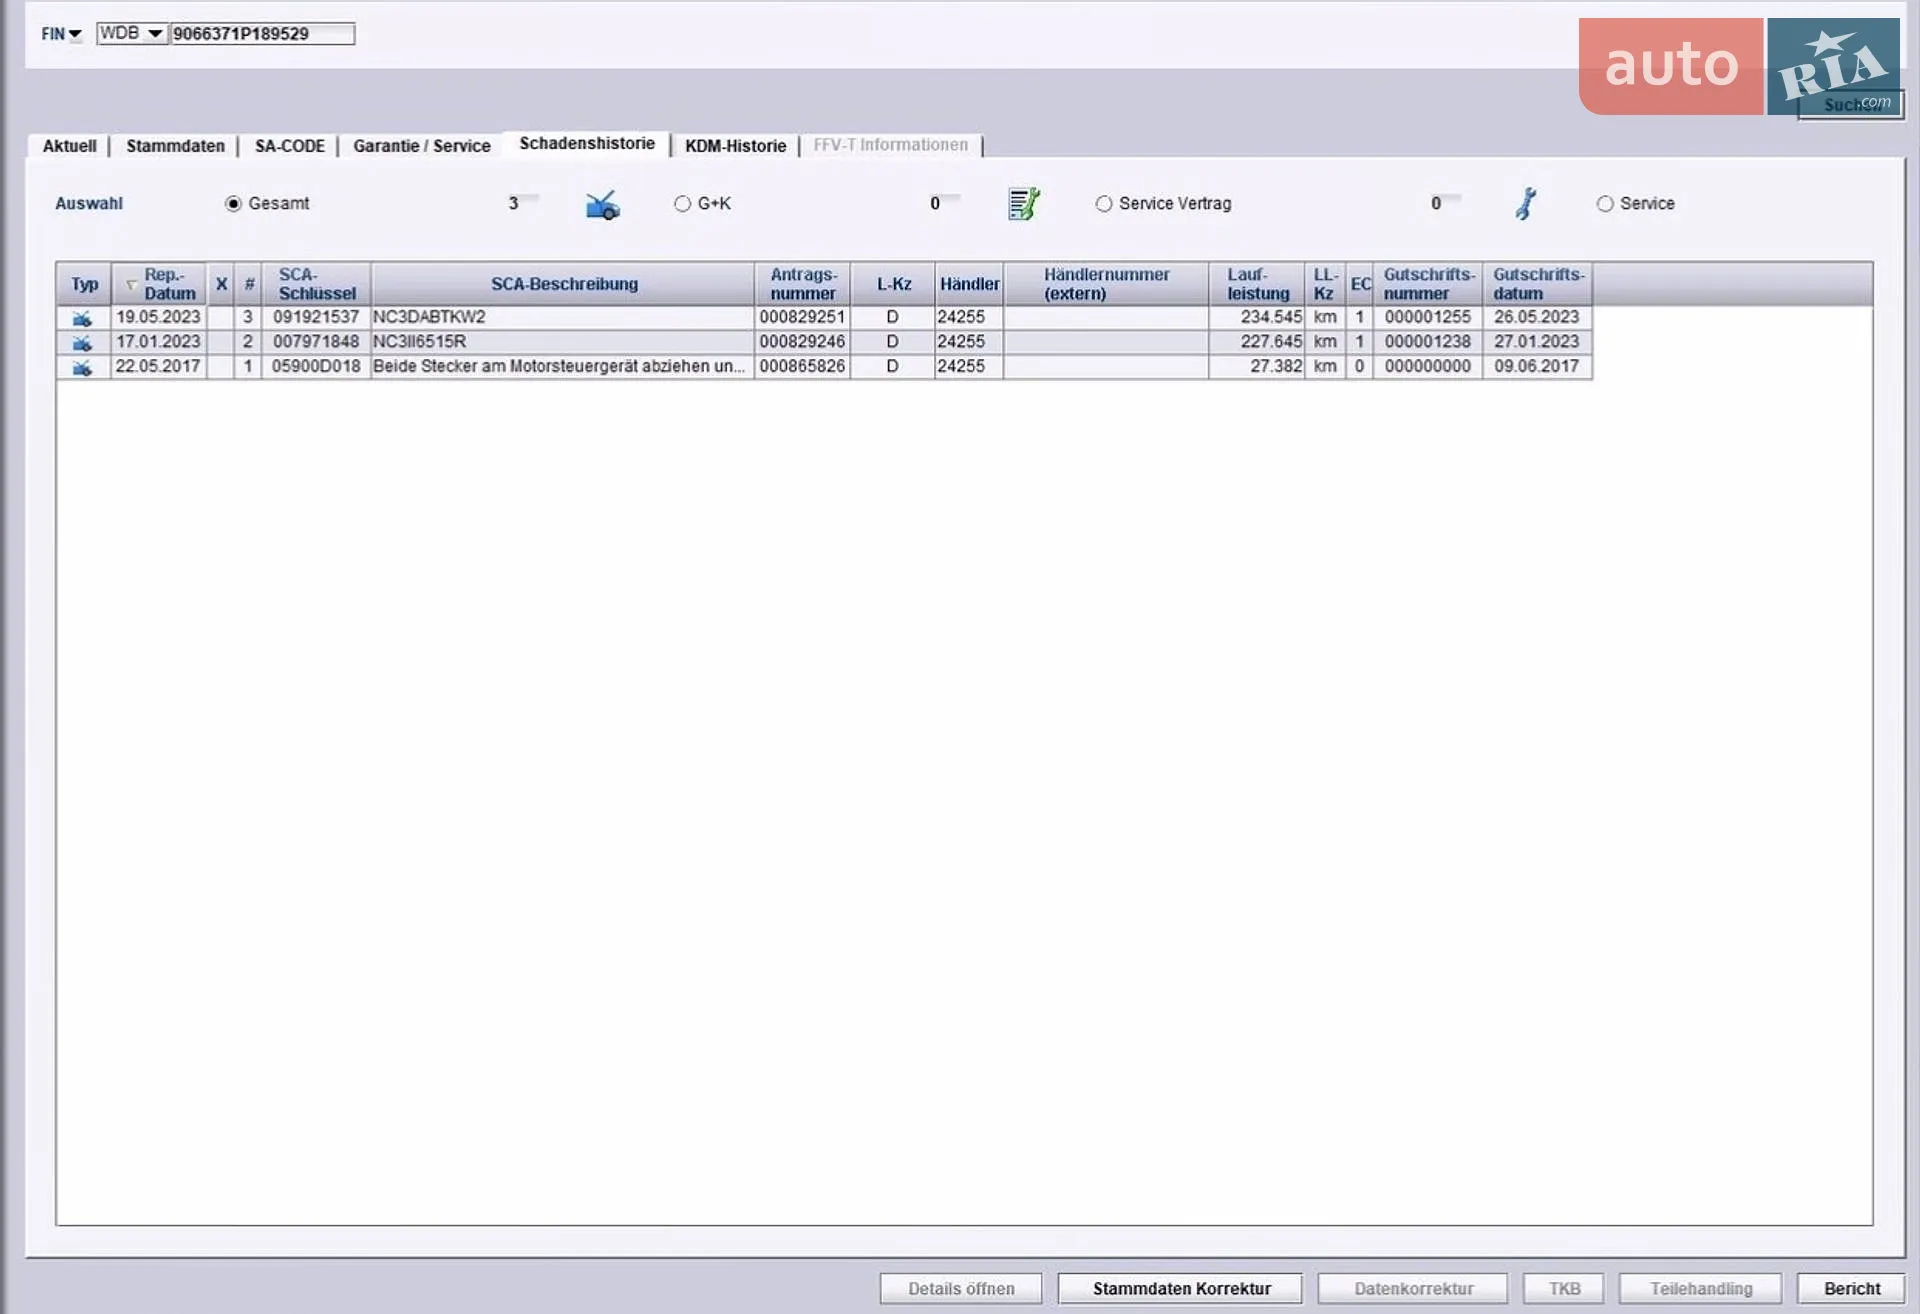This screenshot has height=1314, width=1920.
Task: Click the blue wrench Service icon
Action: (x=1525, y=204)
